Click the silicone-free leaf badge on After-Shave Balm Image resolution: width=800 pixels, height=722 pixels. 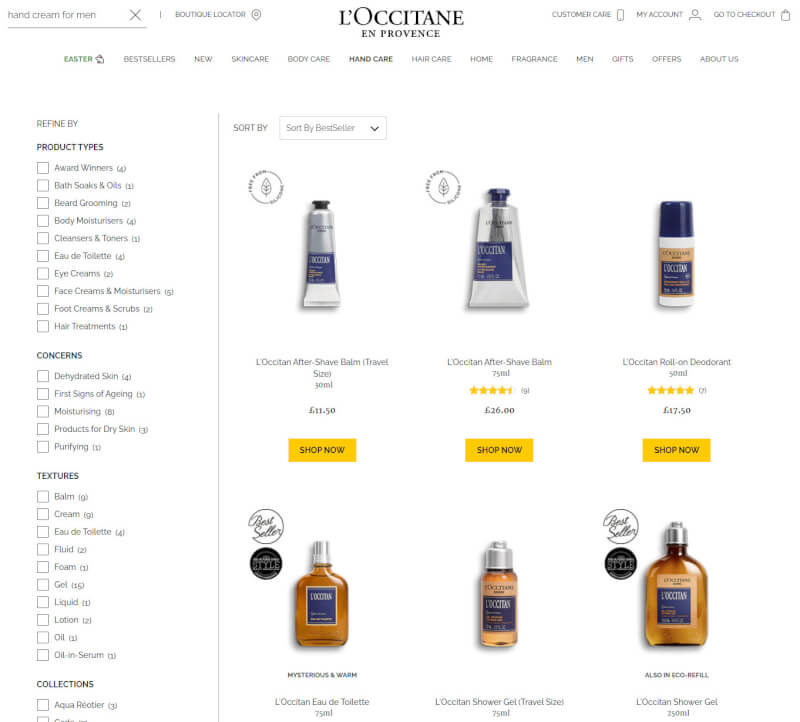[443, 187]
